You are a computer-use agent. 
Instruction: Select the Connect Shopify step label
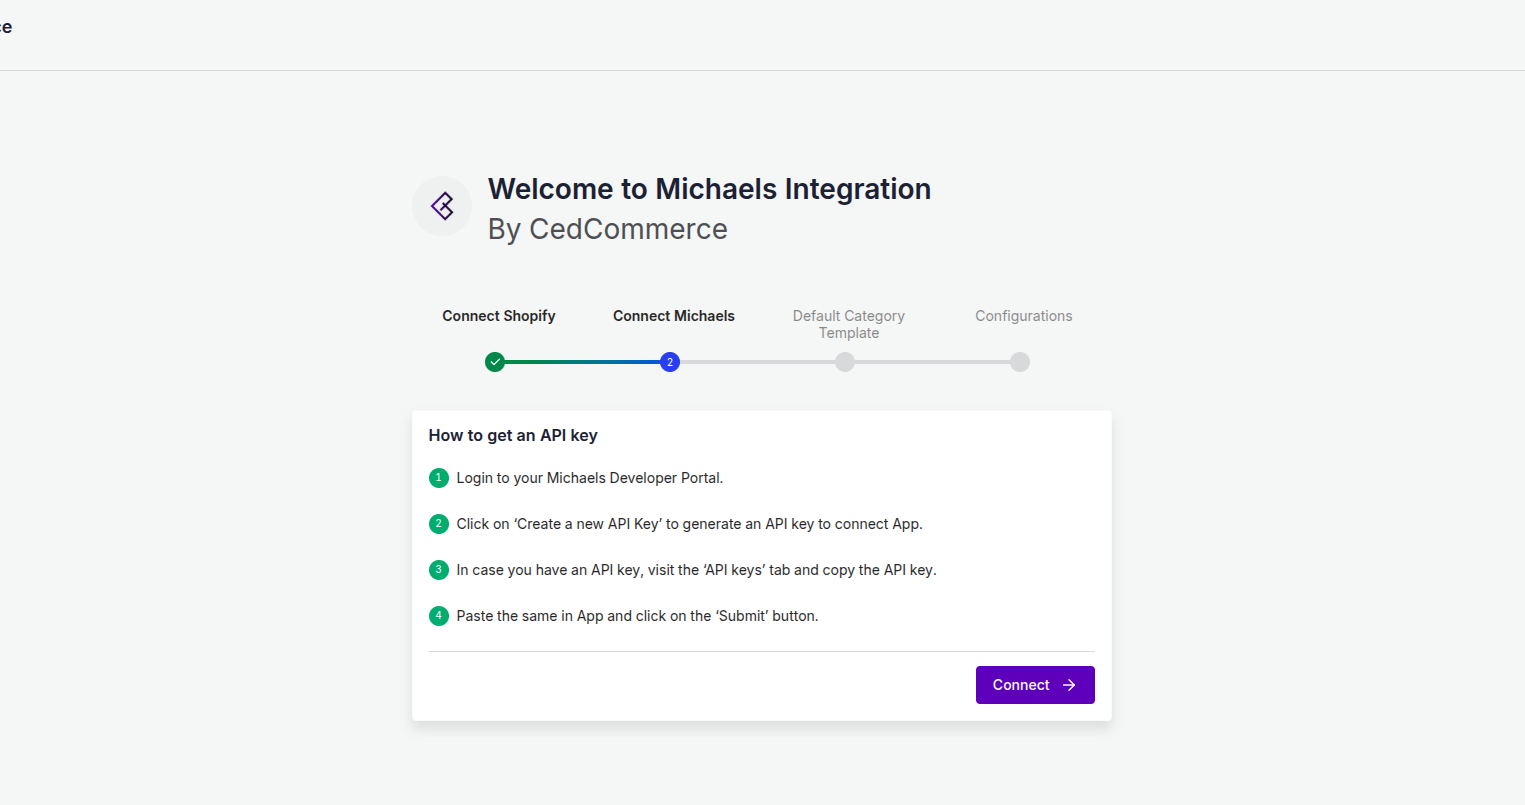(x=499, y=316)
